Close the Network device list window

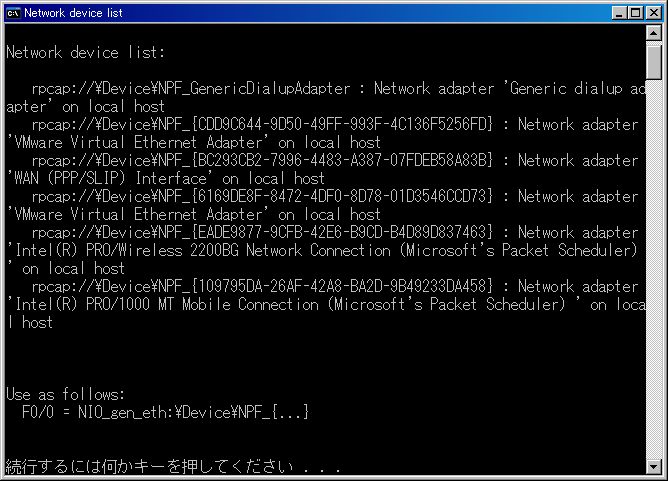[654, 13]
